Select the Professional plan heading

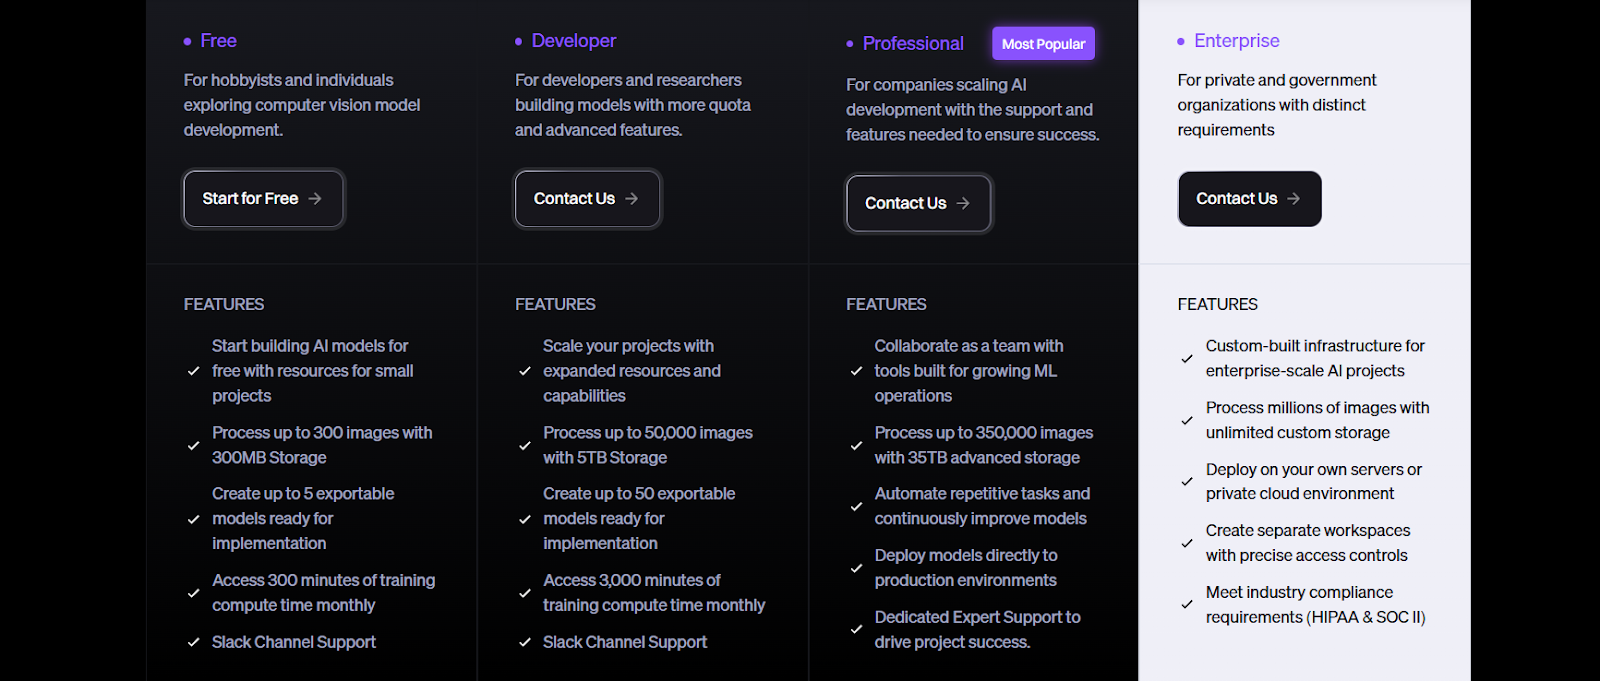[913, 44]
